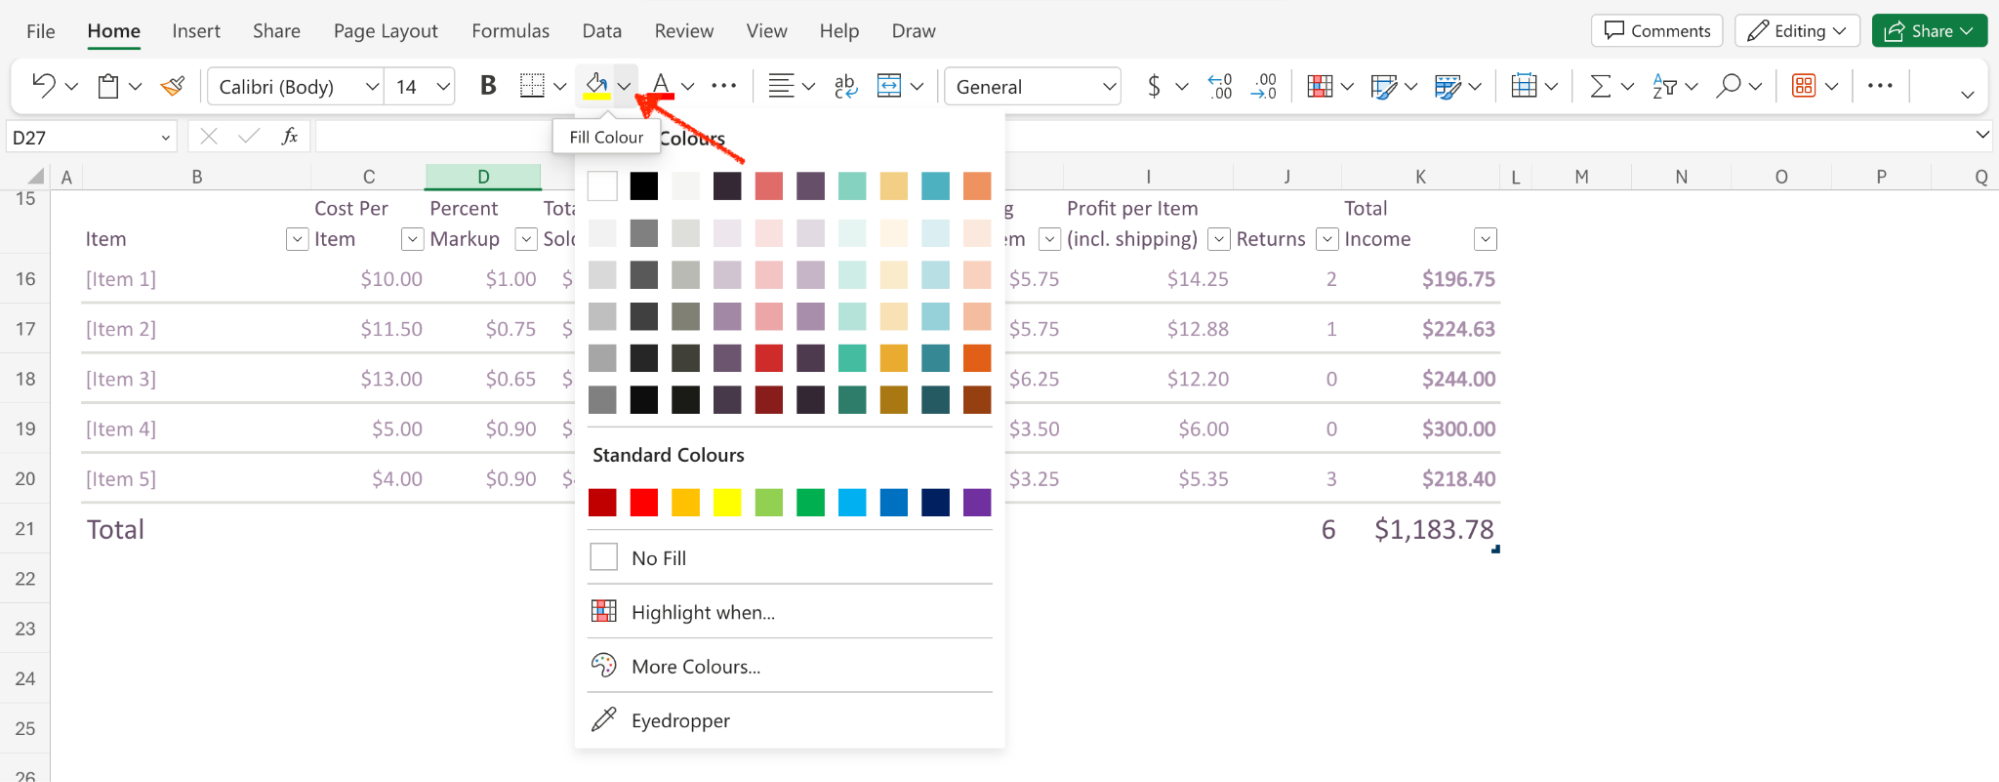Click the Format Painter brush icon
The height and width of the screenshot is (782, 1999).
tap(173, 87)
